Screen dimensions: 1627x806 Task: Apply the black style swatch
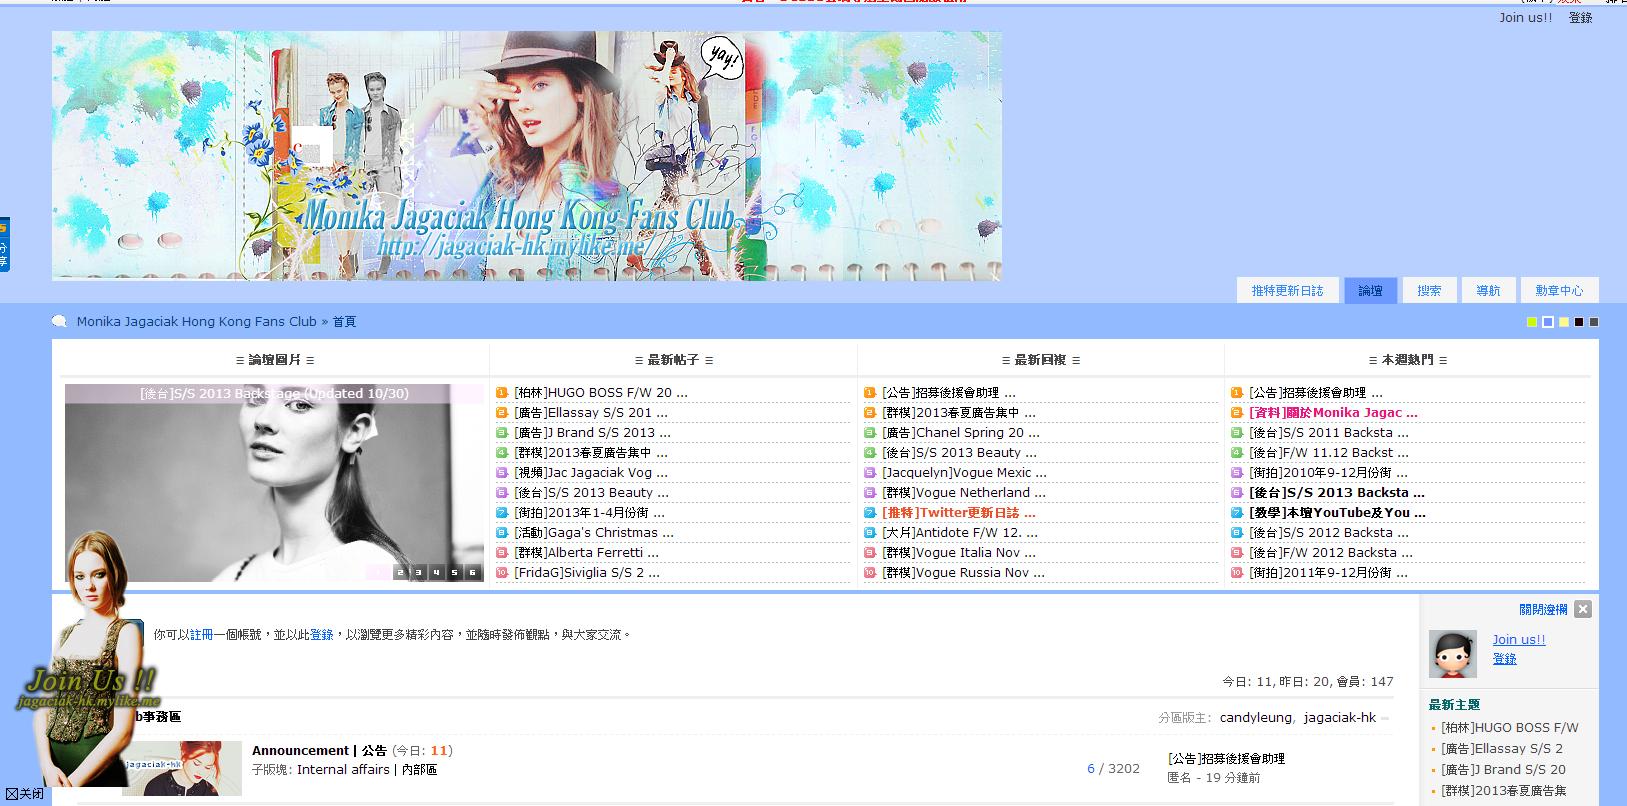1579,322
